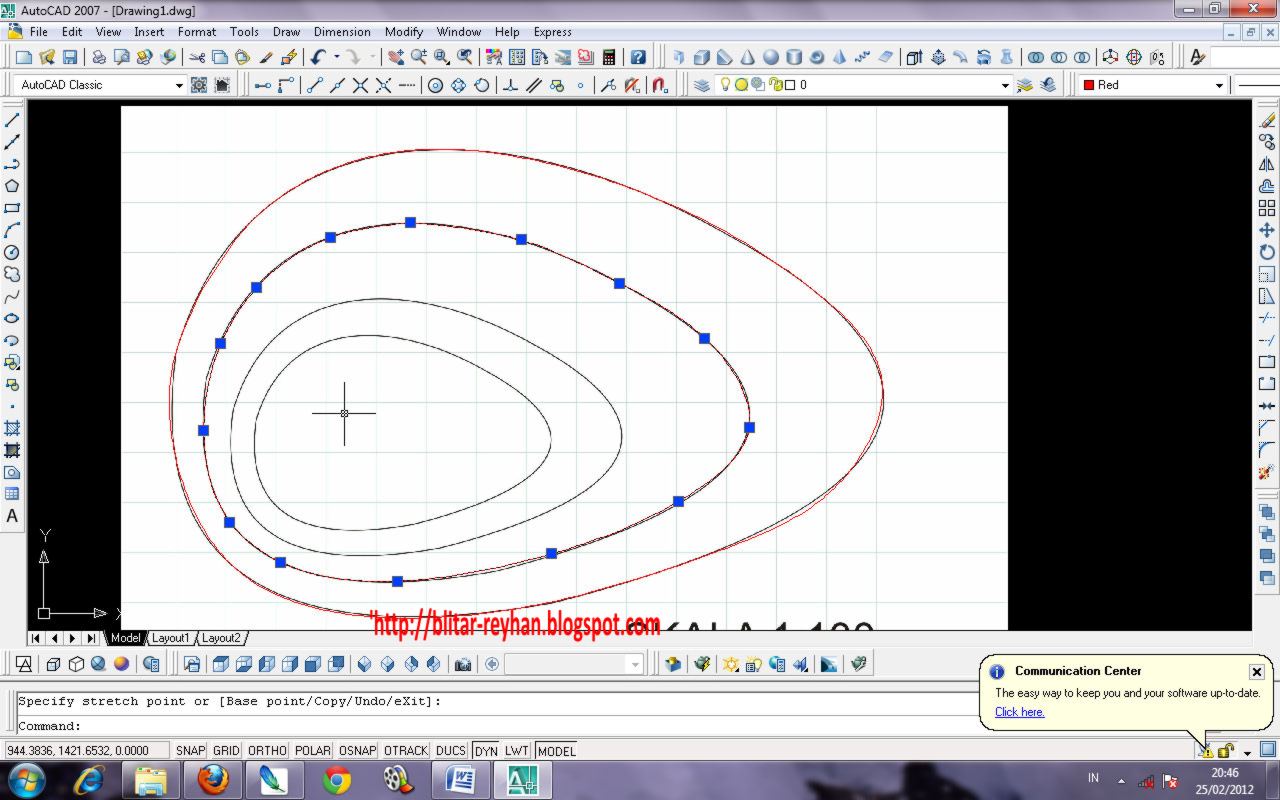Expand the layer list dropdown
The width and height of the screenshot is (1280, 800).
pos(1005,86)
